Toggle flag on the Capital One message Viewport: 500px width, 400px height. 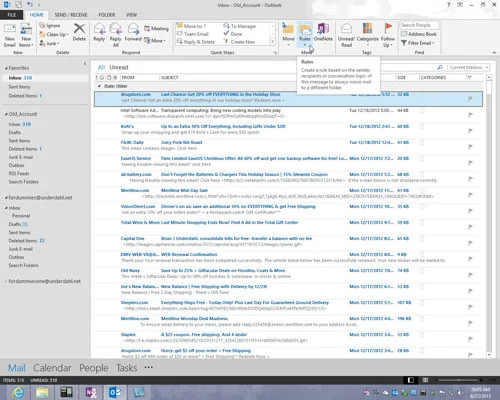coord(470,243)
